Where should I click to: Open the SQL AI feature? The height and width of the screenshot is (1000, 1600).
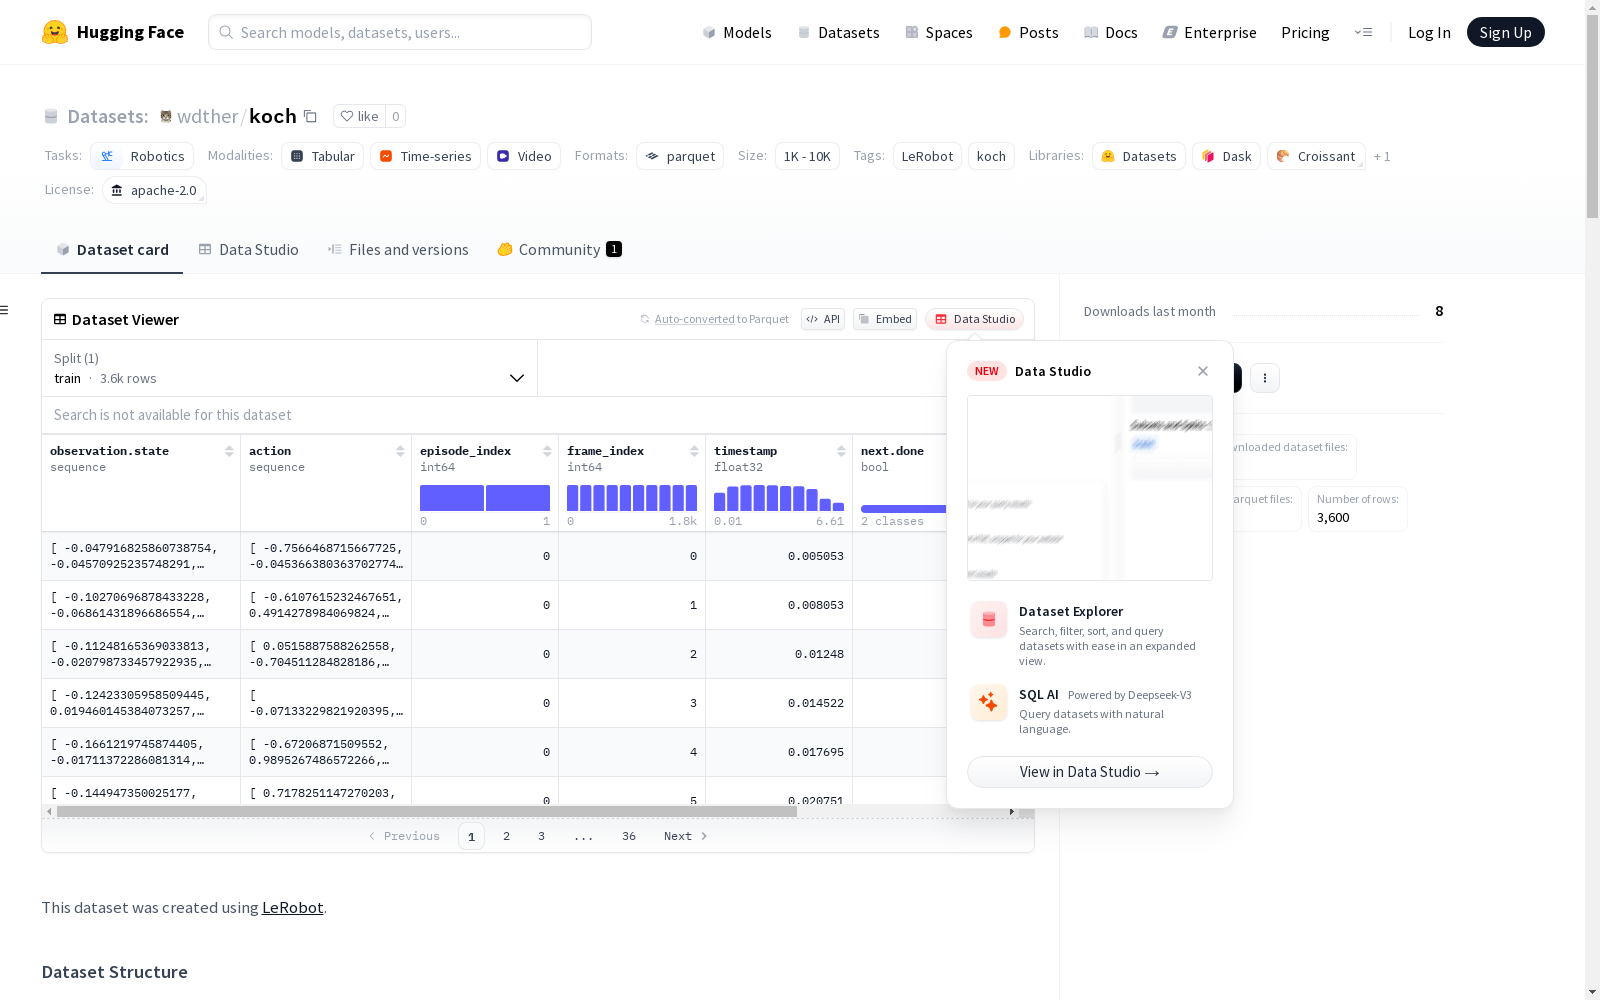point(1090,710)
